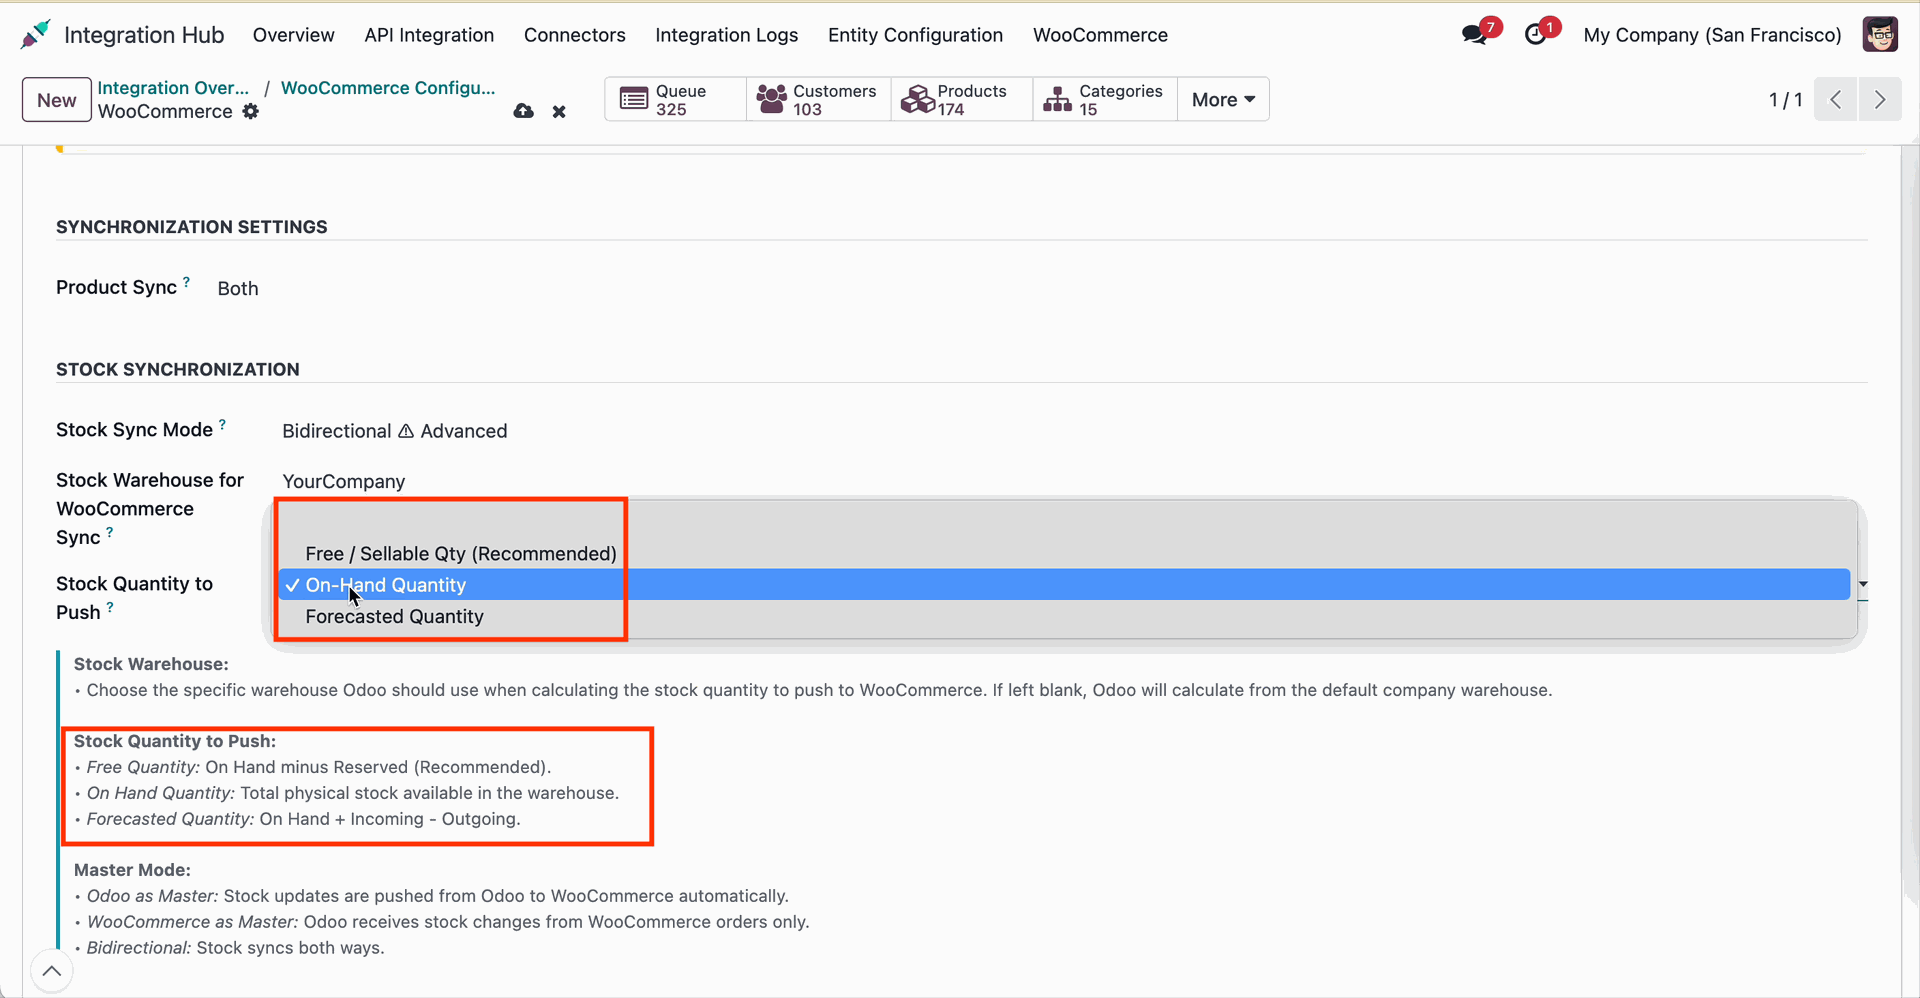Viewport: 1920px width, 998px height.
Task: Open the Integration Logs menu
Action: [727, 35]
